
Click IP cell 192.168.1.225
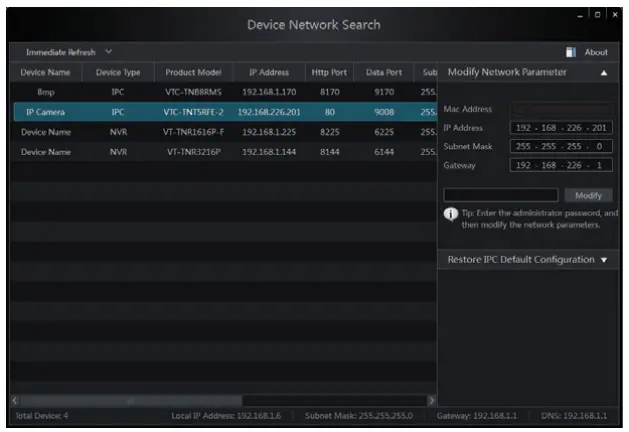pos(269,132)
